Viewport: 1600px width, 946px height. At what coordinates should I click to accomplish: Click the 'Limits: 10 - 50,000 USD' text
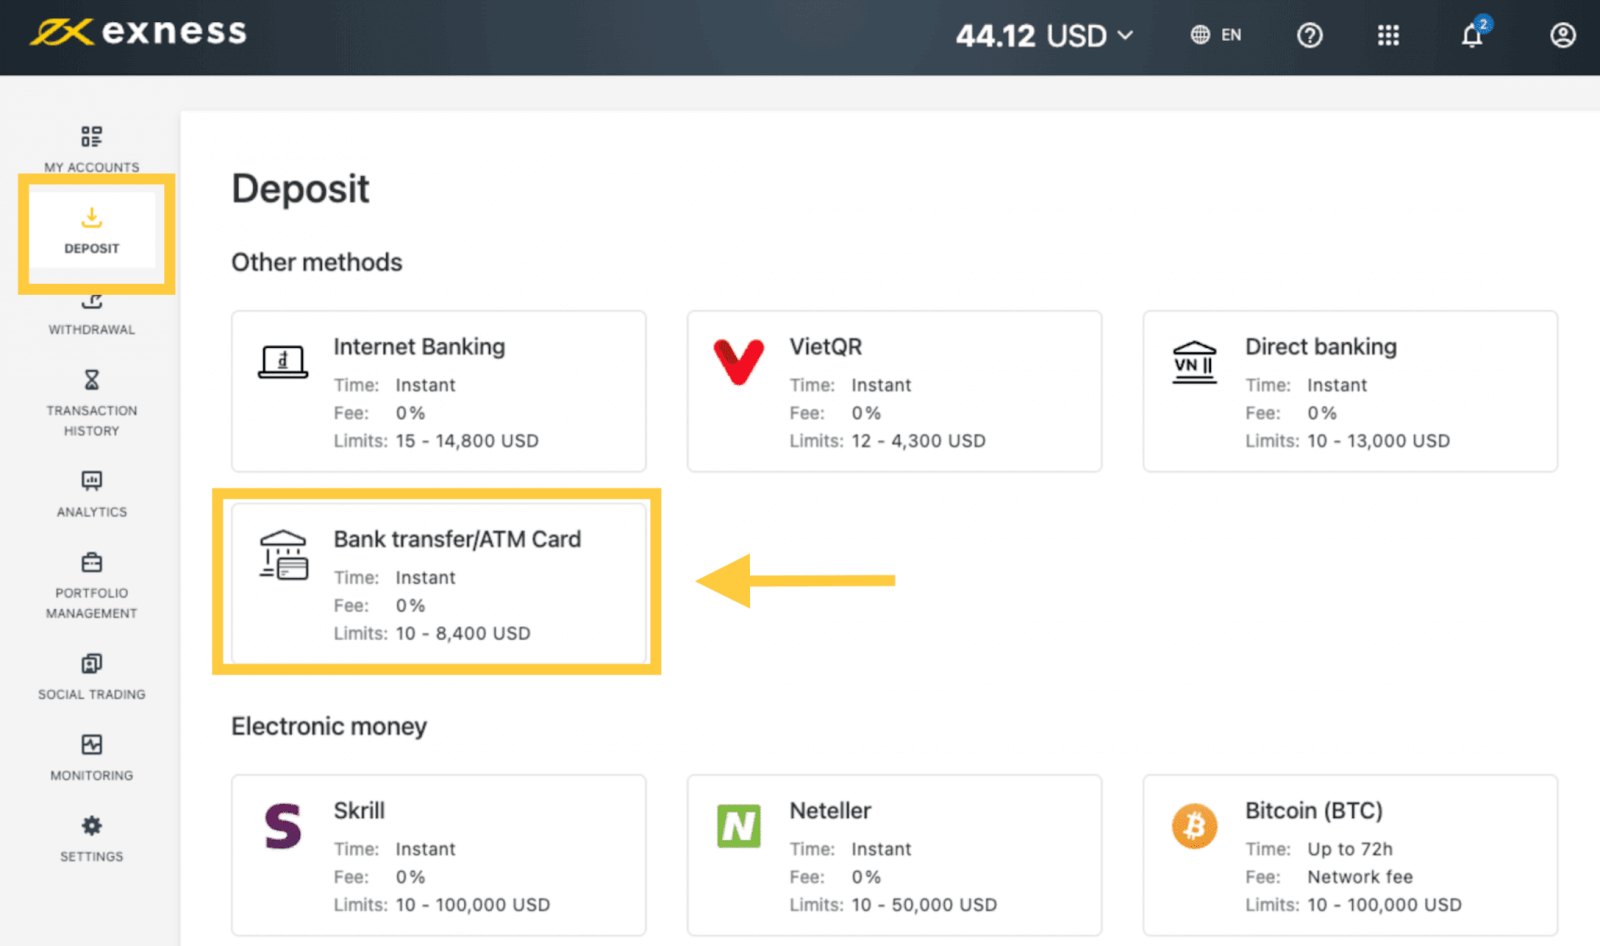(x=893, y=905)
